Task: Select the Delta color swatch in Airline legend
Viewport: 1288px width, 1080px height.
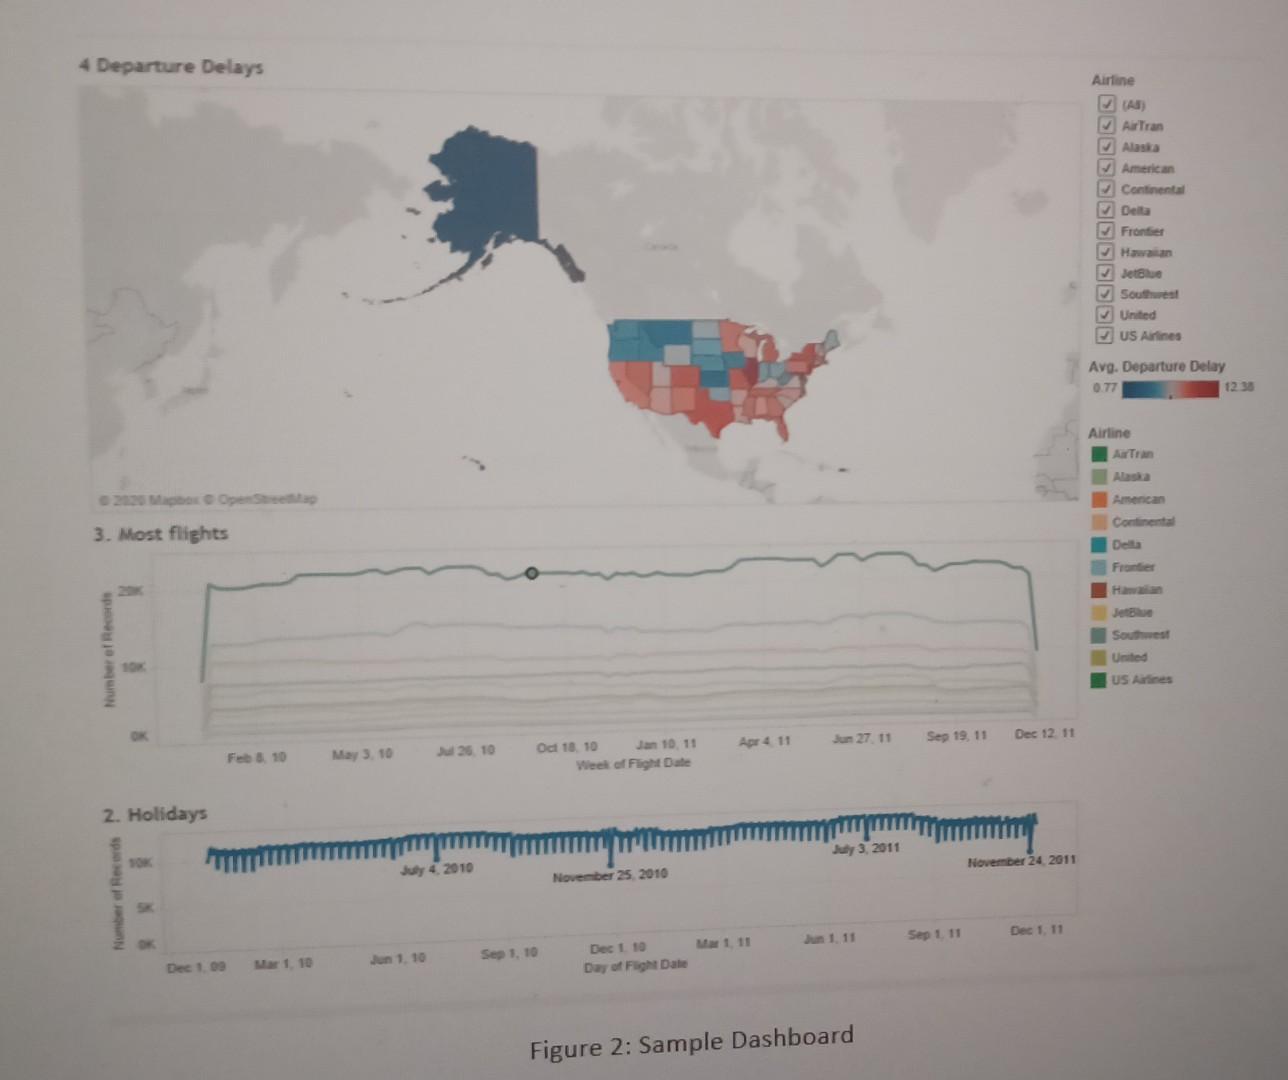Action: point(1103,545)
